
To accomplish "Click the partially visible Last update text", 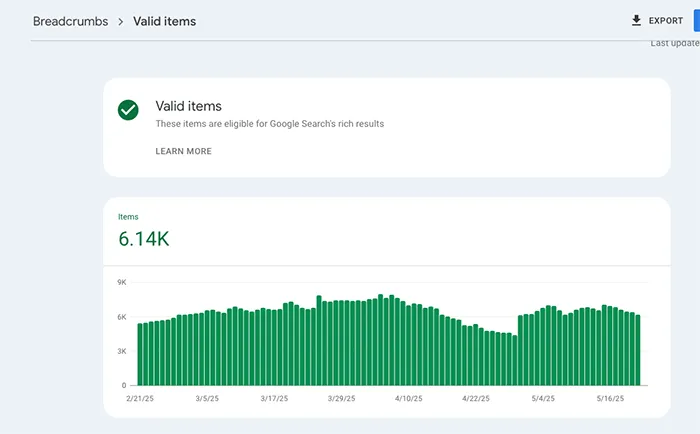I will pos(675,43).
